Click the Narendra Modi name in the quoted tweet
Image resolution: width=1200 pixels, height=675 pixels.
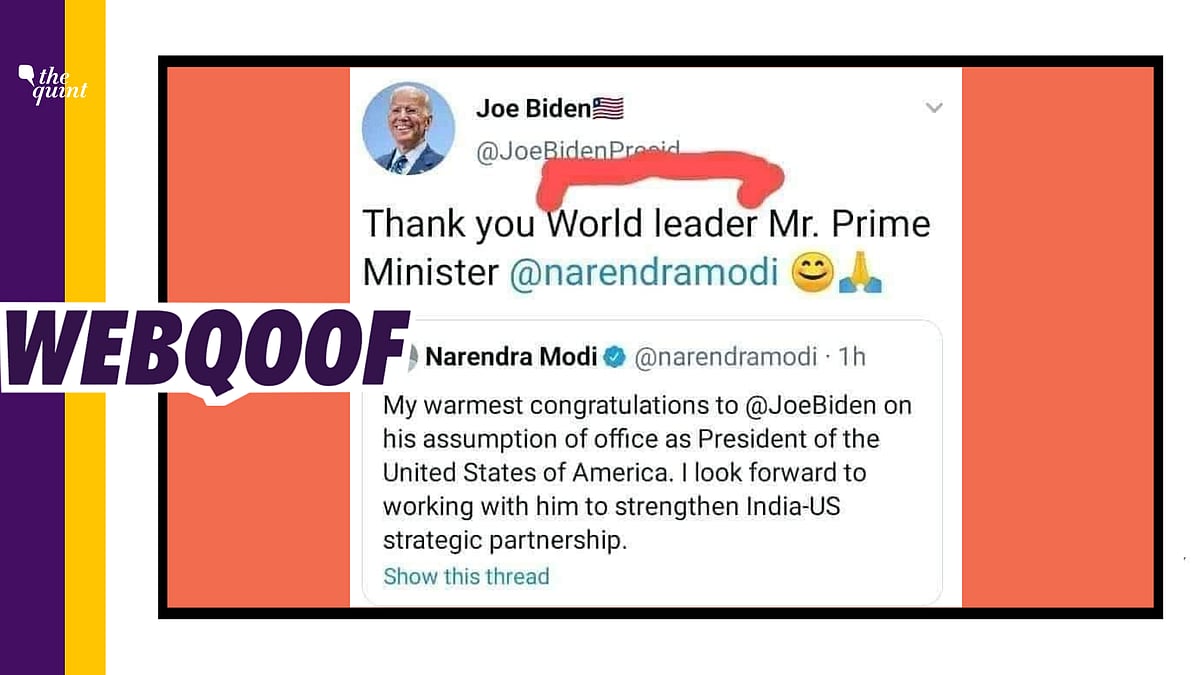point(512,357)
